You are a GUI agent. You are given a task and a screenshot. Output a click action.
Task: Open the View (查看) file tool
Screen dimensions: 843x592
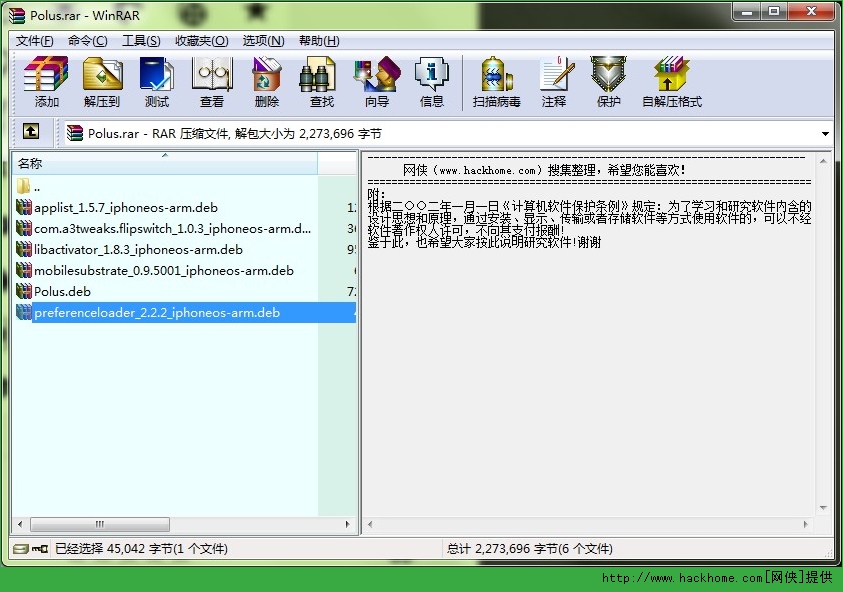click(x=212, y=82)
